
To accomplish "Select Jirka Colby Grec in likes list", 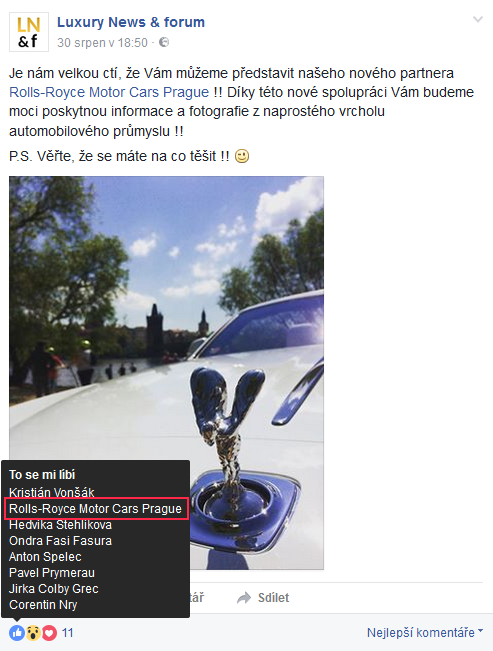I will 54,589.
